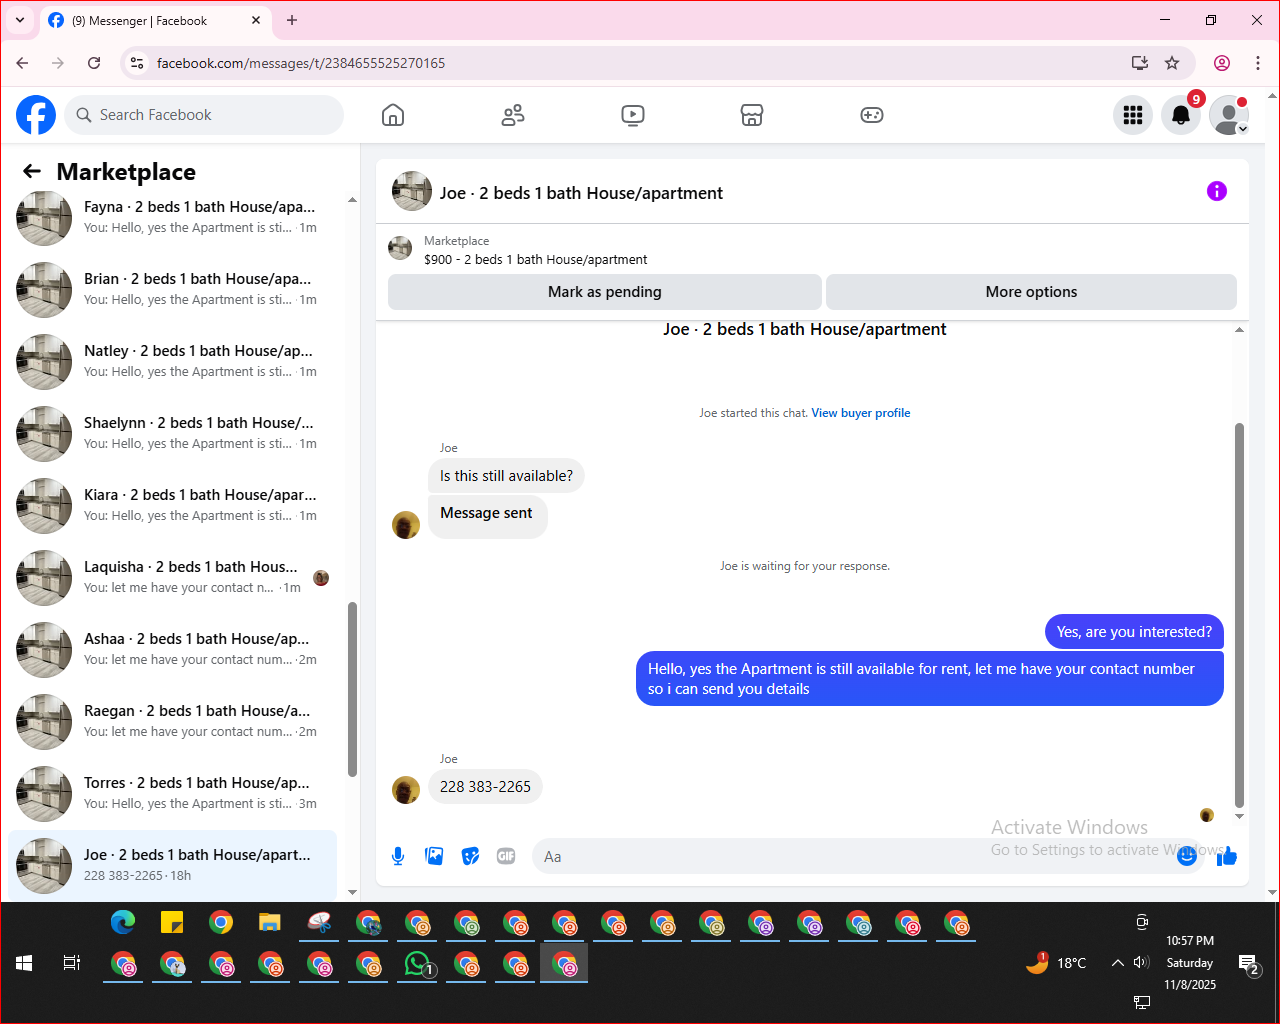Open the Watch video icon

633,115
